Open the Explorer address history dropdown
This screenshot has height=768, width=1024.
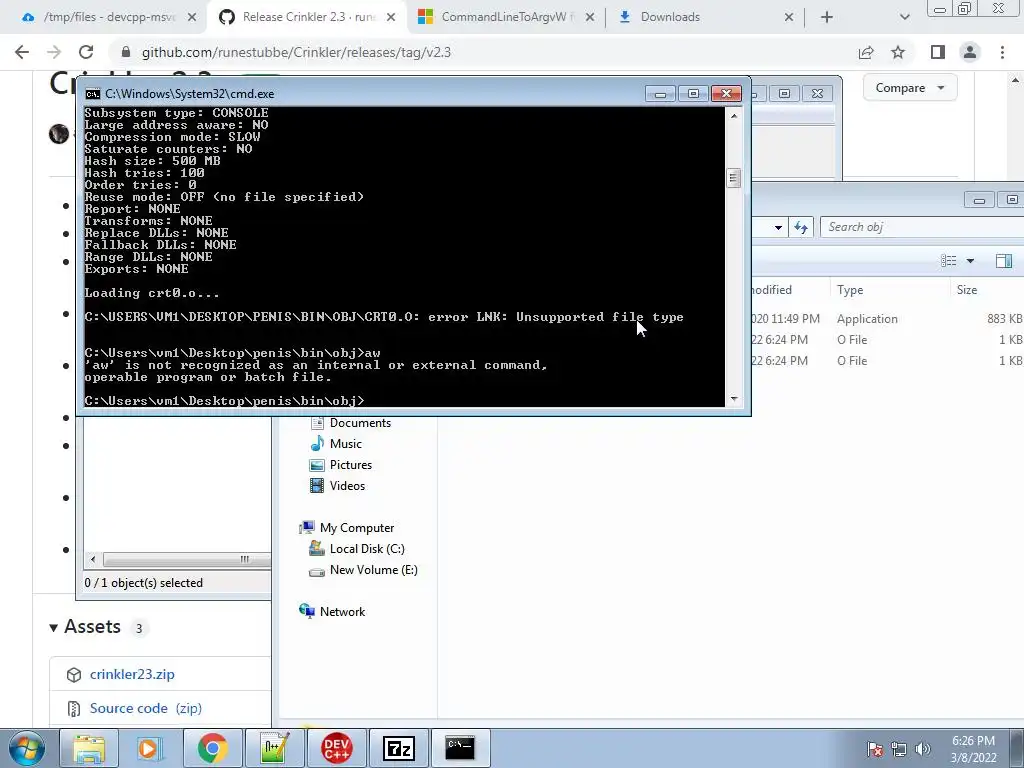tap(778, 227)
